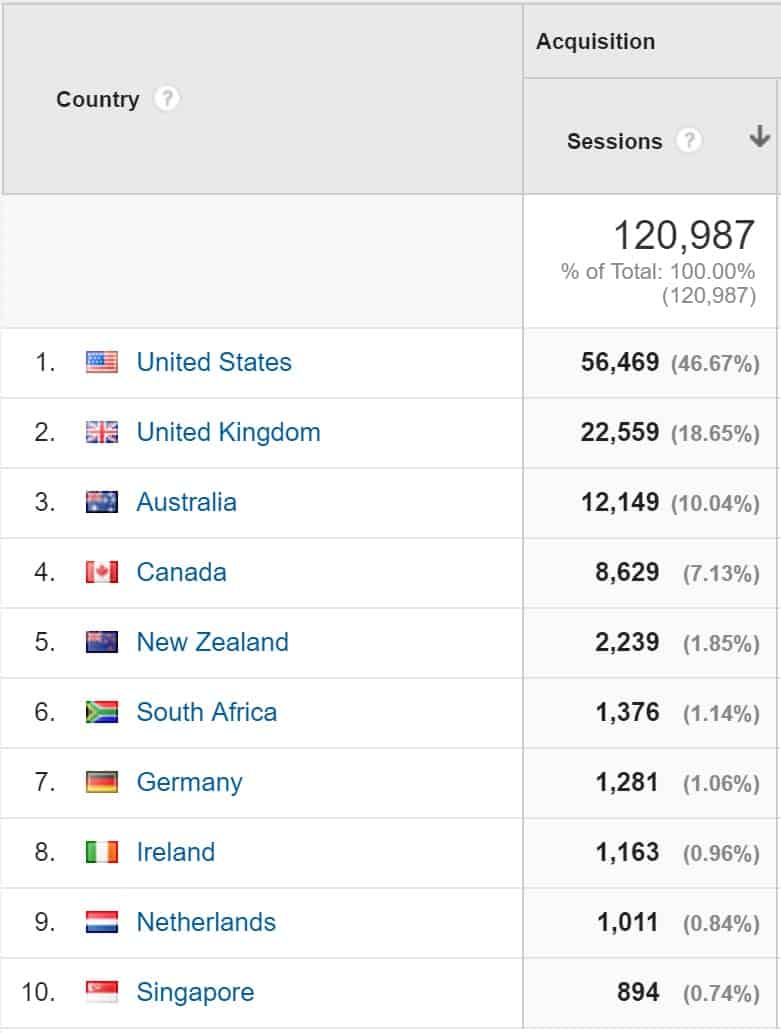
Task: Open the United Kingdom country link
Action: click(x=228, y=432)
